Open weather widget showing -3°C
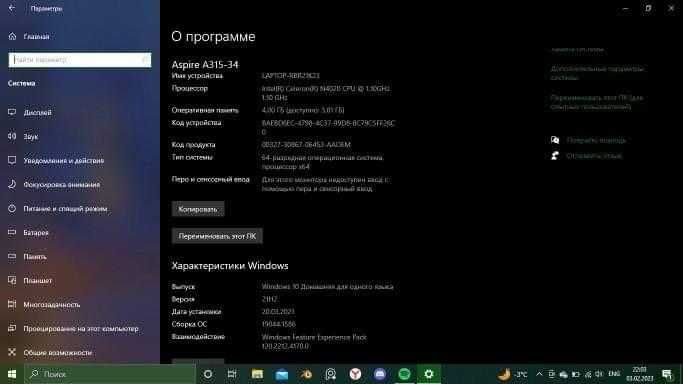Image resolution: width=683 pixels, height=384 pixels. pos(513,374)
